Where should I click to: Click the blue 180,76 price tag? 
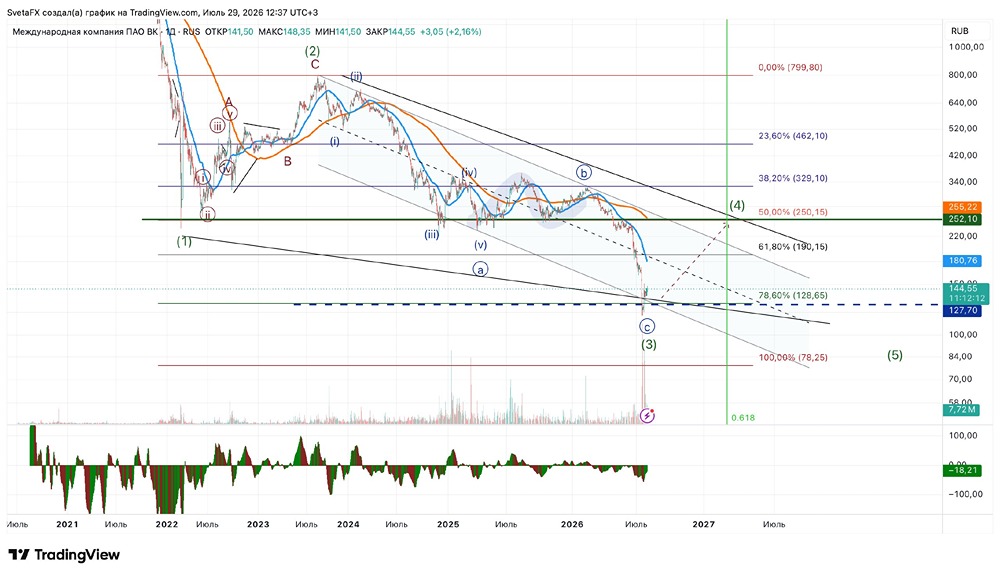pos(962,260)
